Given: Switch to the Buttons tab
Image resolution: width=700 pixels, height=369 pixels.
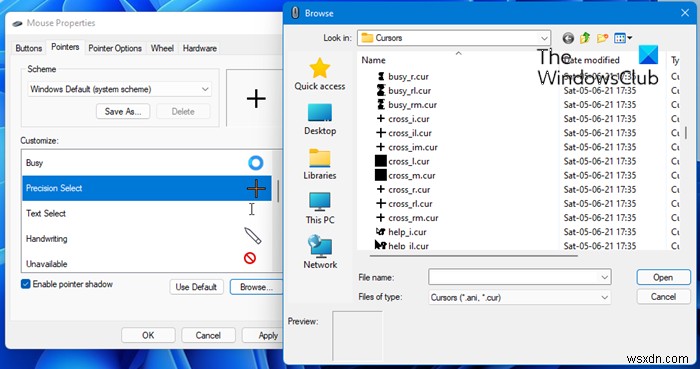Looking at the screenshot, I should pyautogui.click(x=29, y=48).
